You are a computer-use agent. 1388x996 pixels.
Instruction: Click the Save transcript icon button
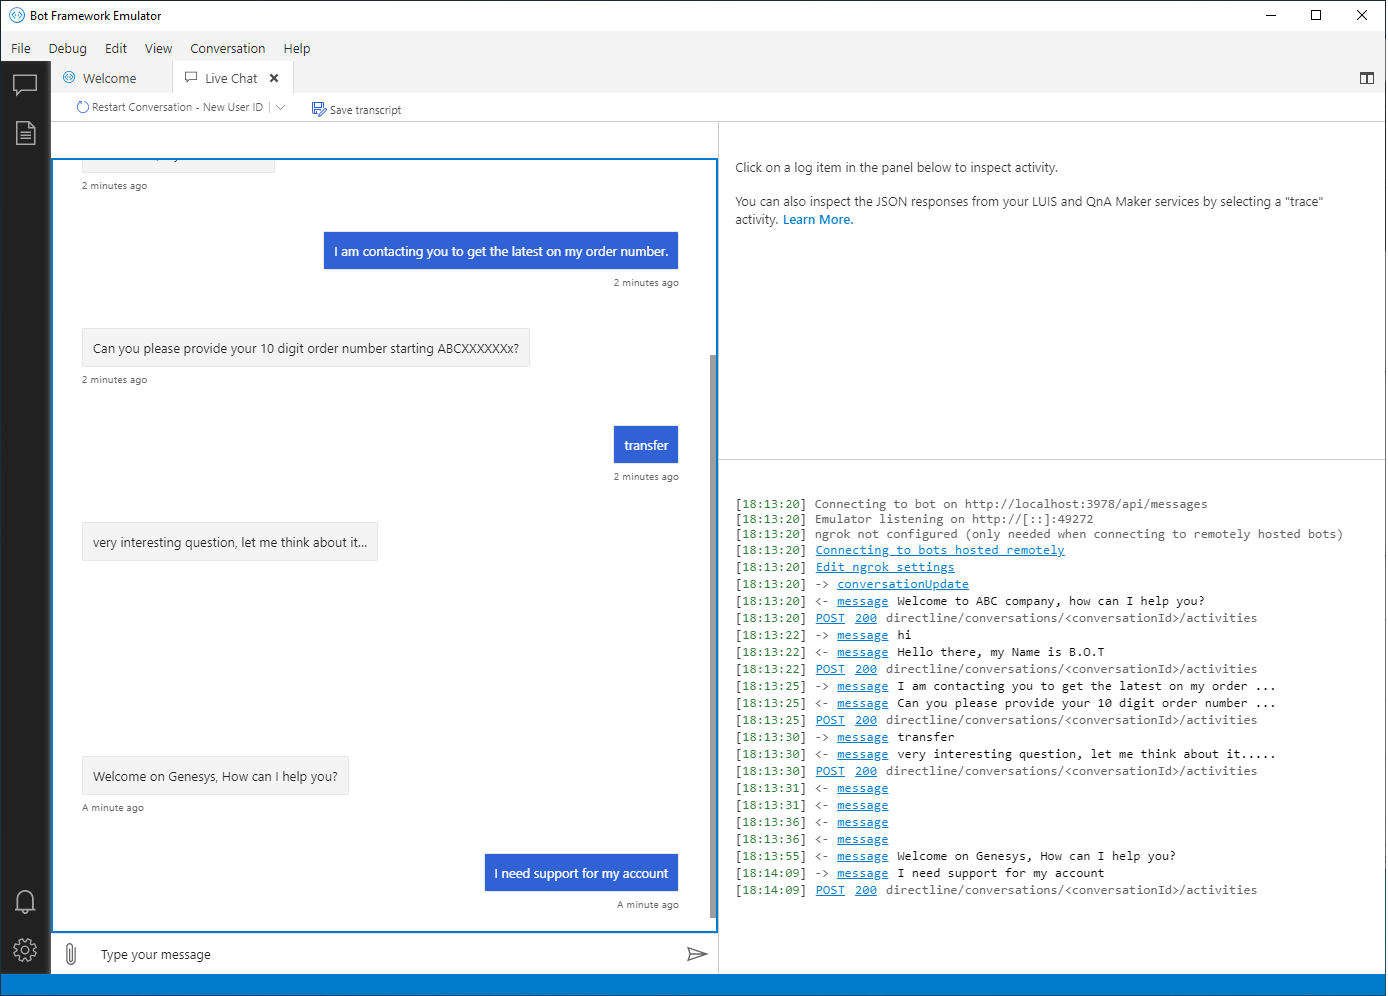click(x=356, y=109)
